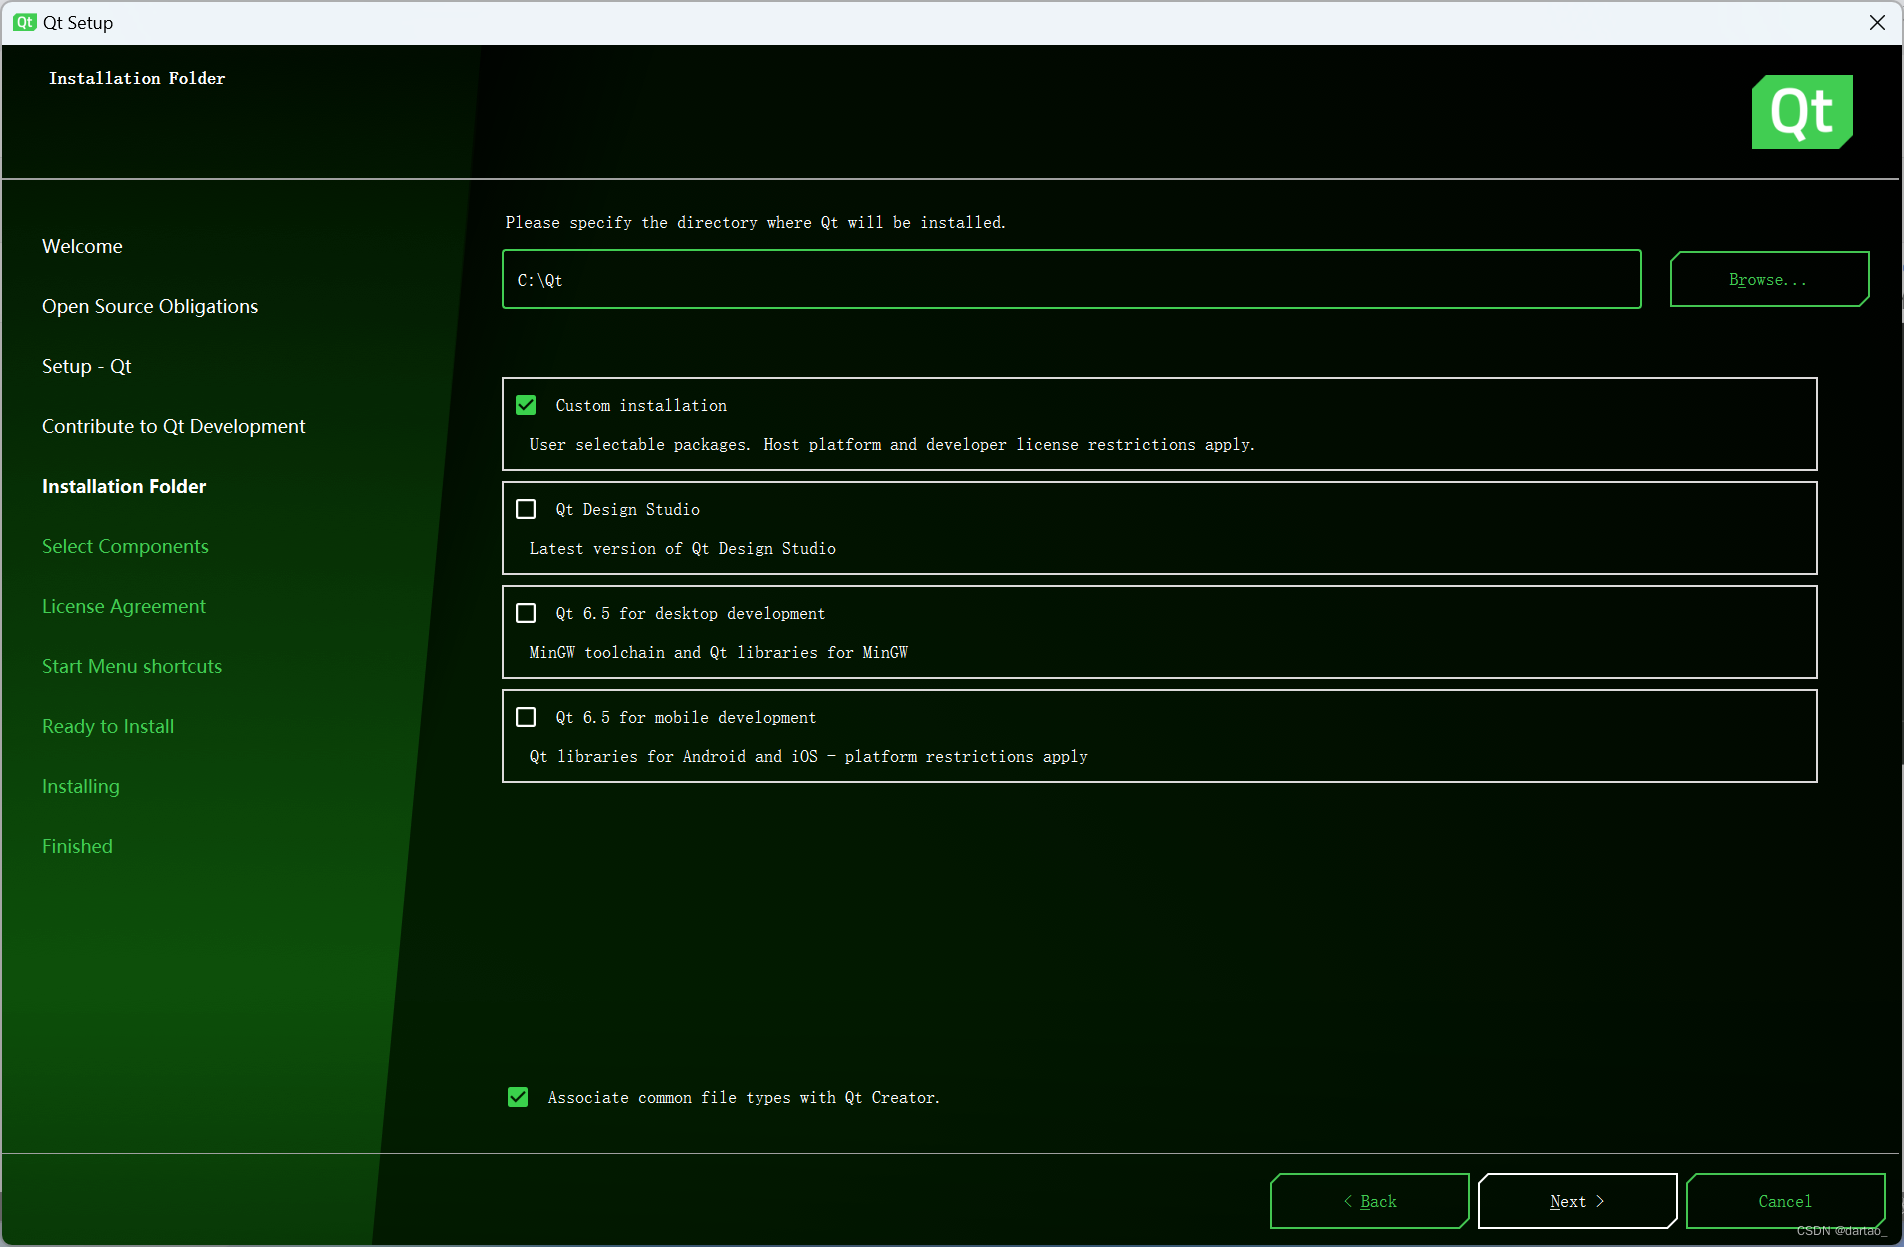This screenshot has height=1247, width=1904.
Task: Click the 'Installation Folder' page heading
Action: click(x=137, y=78)
